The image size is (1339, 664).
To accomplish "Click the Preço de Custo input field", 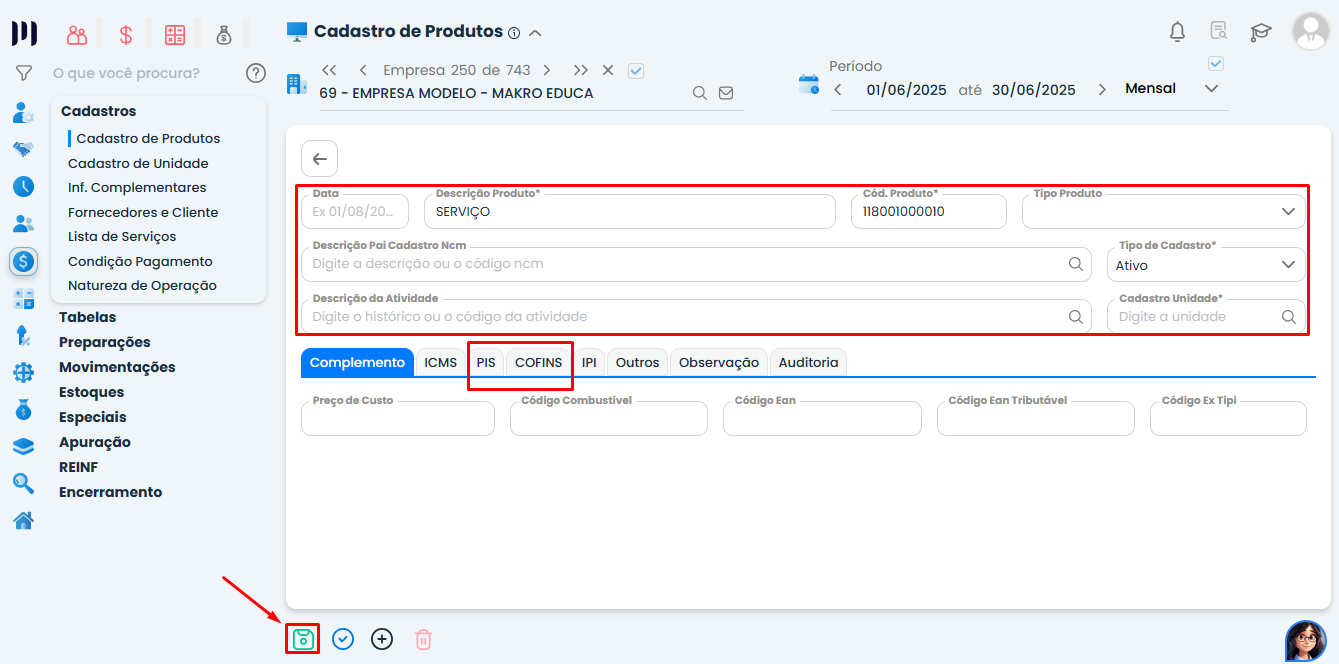I will [x=397, y=418].
